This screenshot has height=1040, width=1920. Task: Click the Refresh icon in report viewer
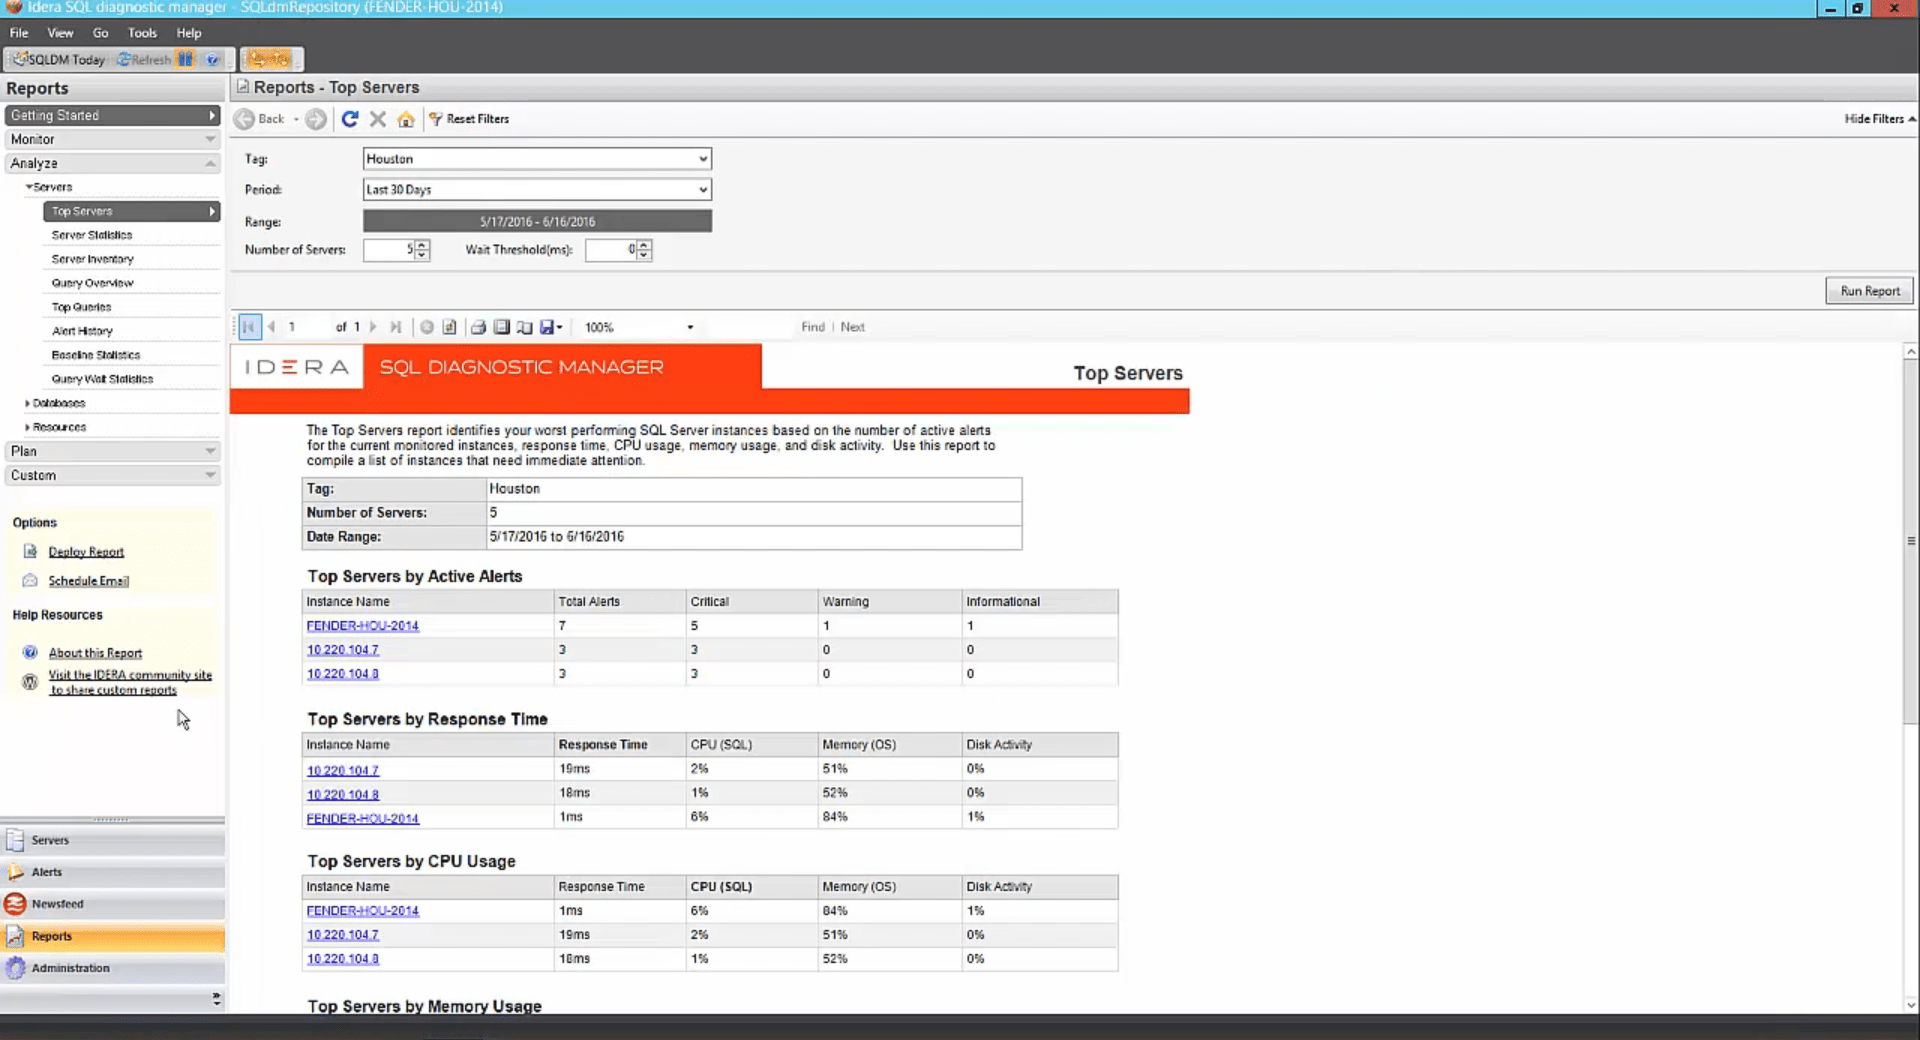click(350, 119)
